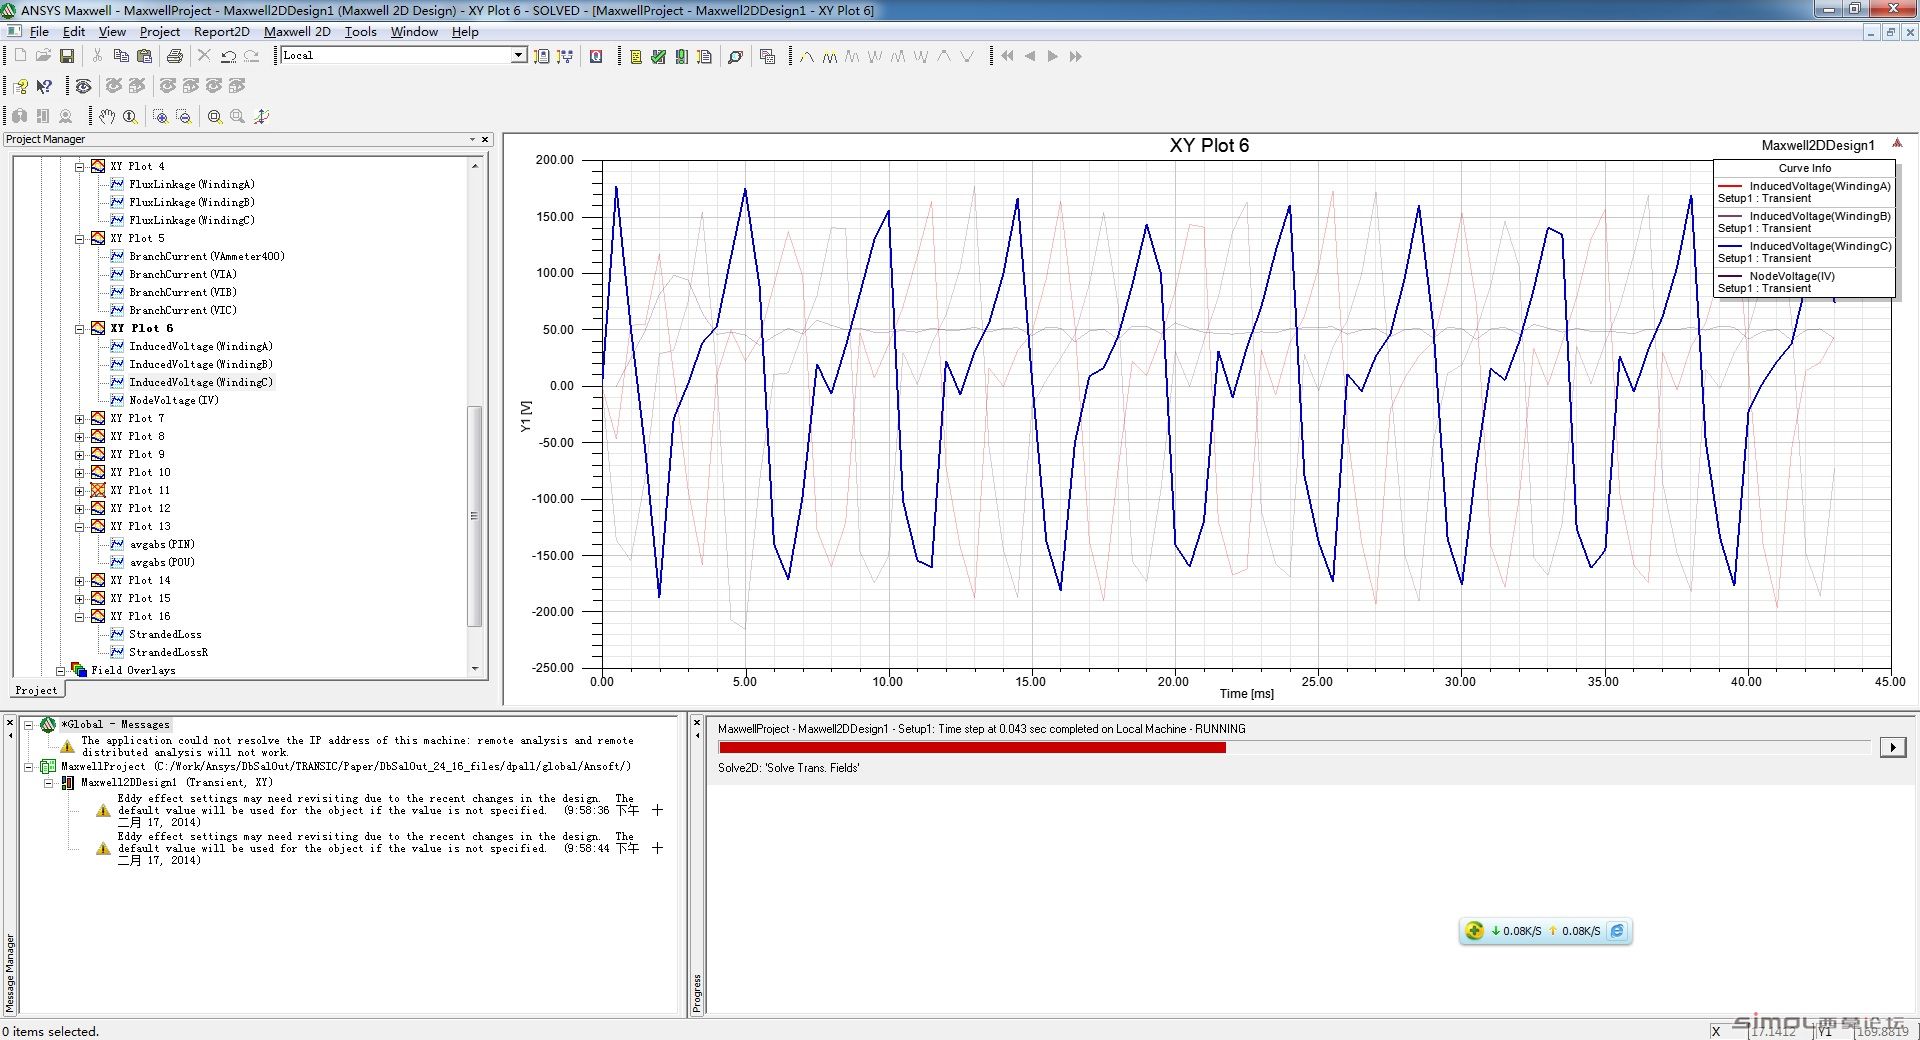The width and height of the screenshot is (1920, 1040).
Task: Collapse the MaxwellProject messages node
Action: coord(28,767)
